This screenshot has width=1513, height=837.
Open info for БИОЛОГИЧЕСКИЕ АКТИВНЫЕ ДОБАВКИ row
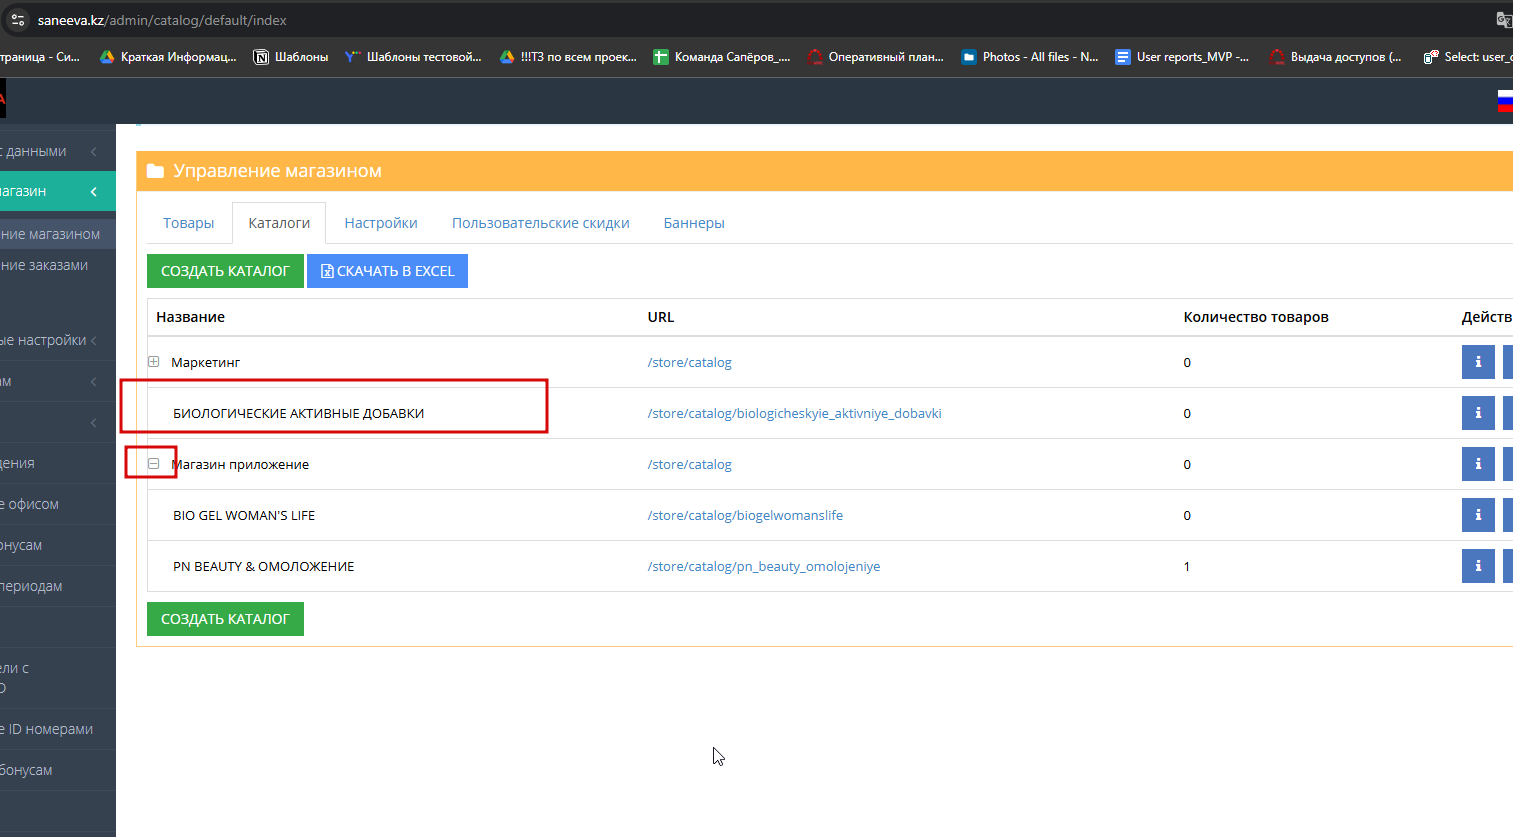click(1478, 413)
